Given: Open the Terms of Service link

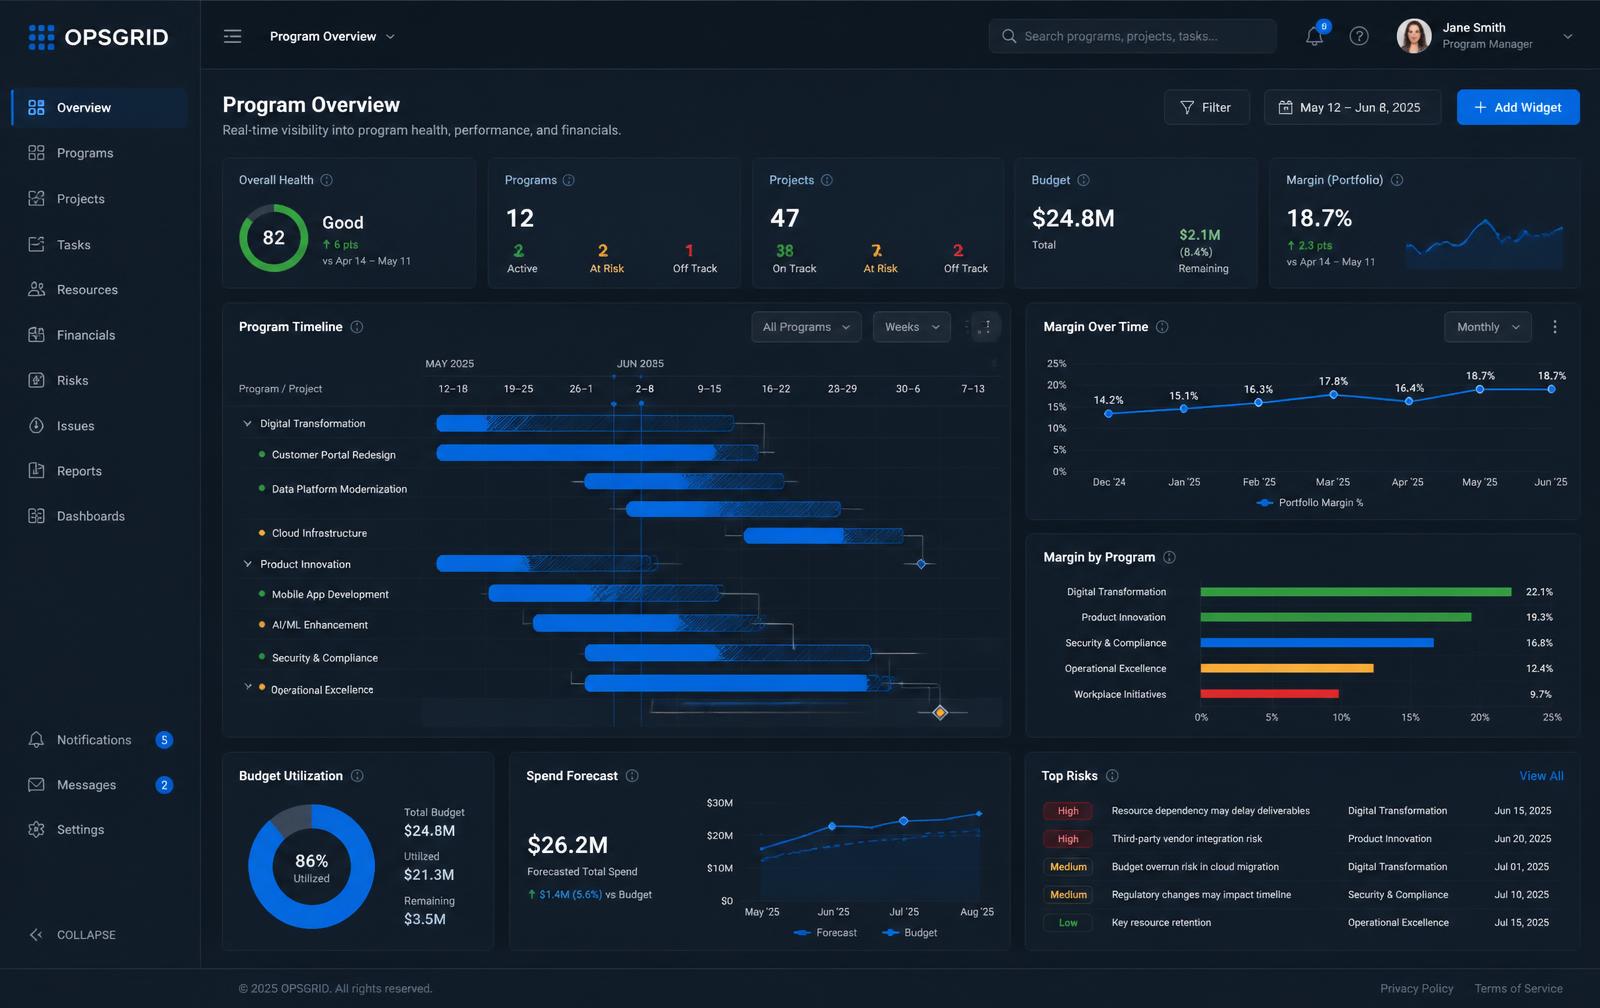Looking at the screenshot, I should point(1518,988).
